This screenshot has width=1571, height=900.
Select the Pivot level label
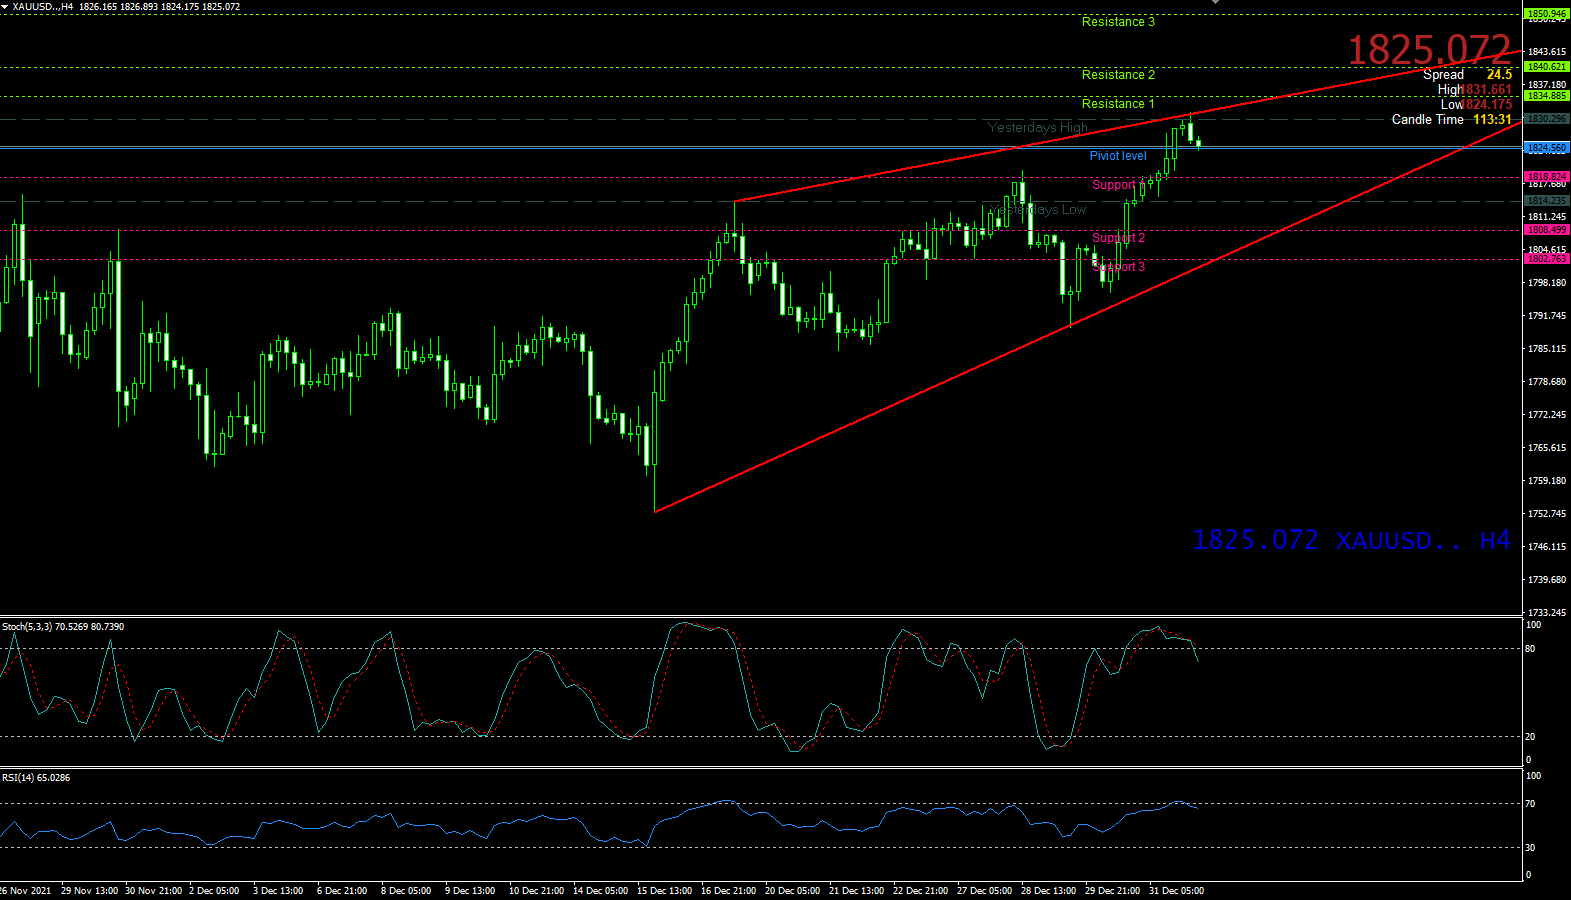(1118, 156)
